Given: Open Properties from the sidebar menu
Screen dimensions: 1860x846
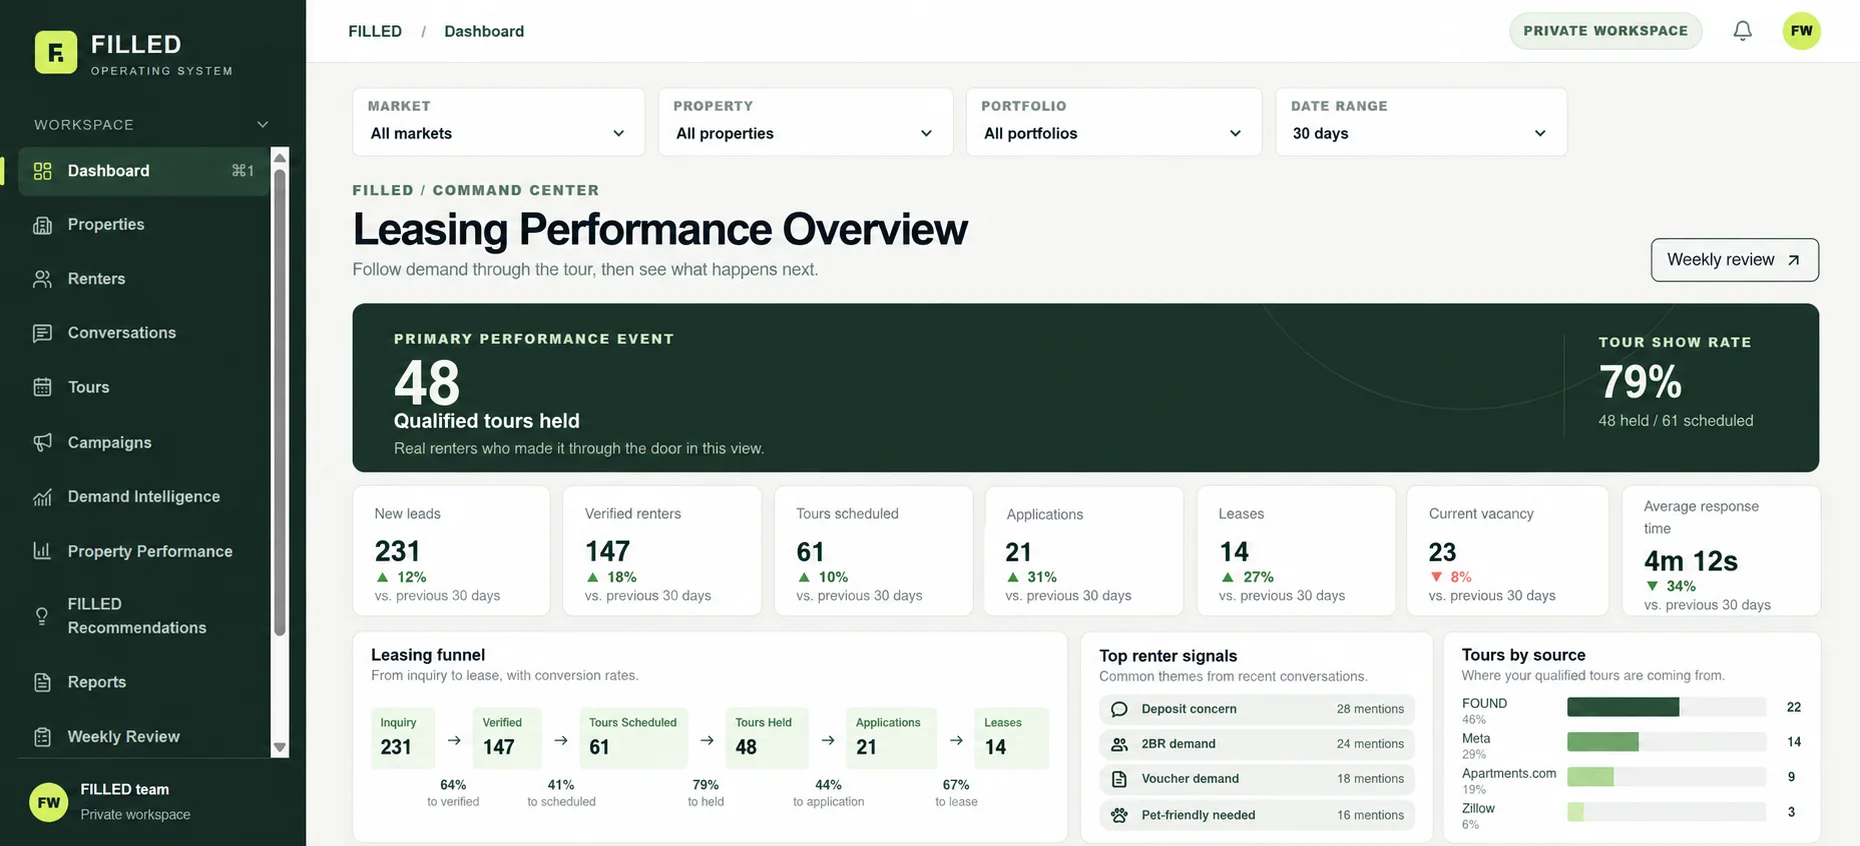Looking at the screenshot, I should tap(144, 225).
